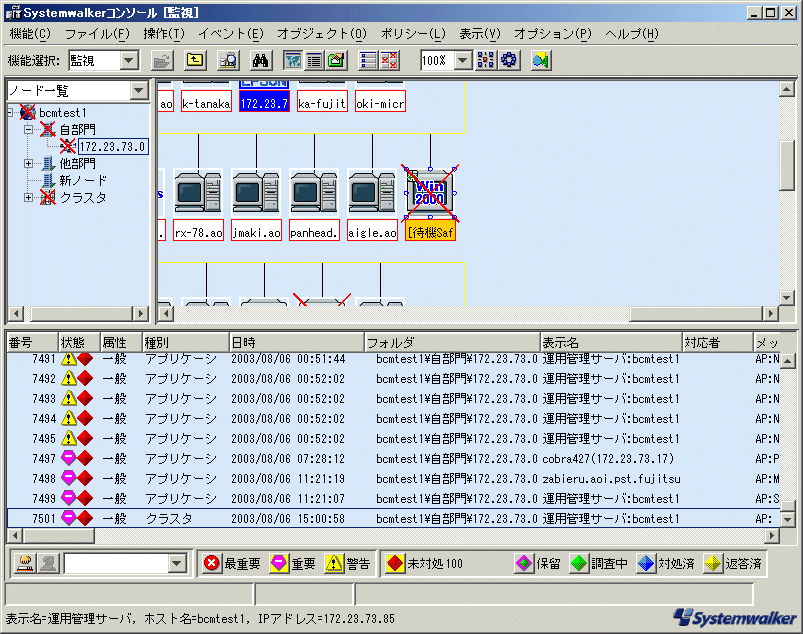Open the 100% zoom dropdown
The width and height of the screenshot is (803, 634).
462,60
